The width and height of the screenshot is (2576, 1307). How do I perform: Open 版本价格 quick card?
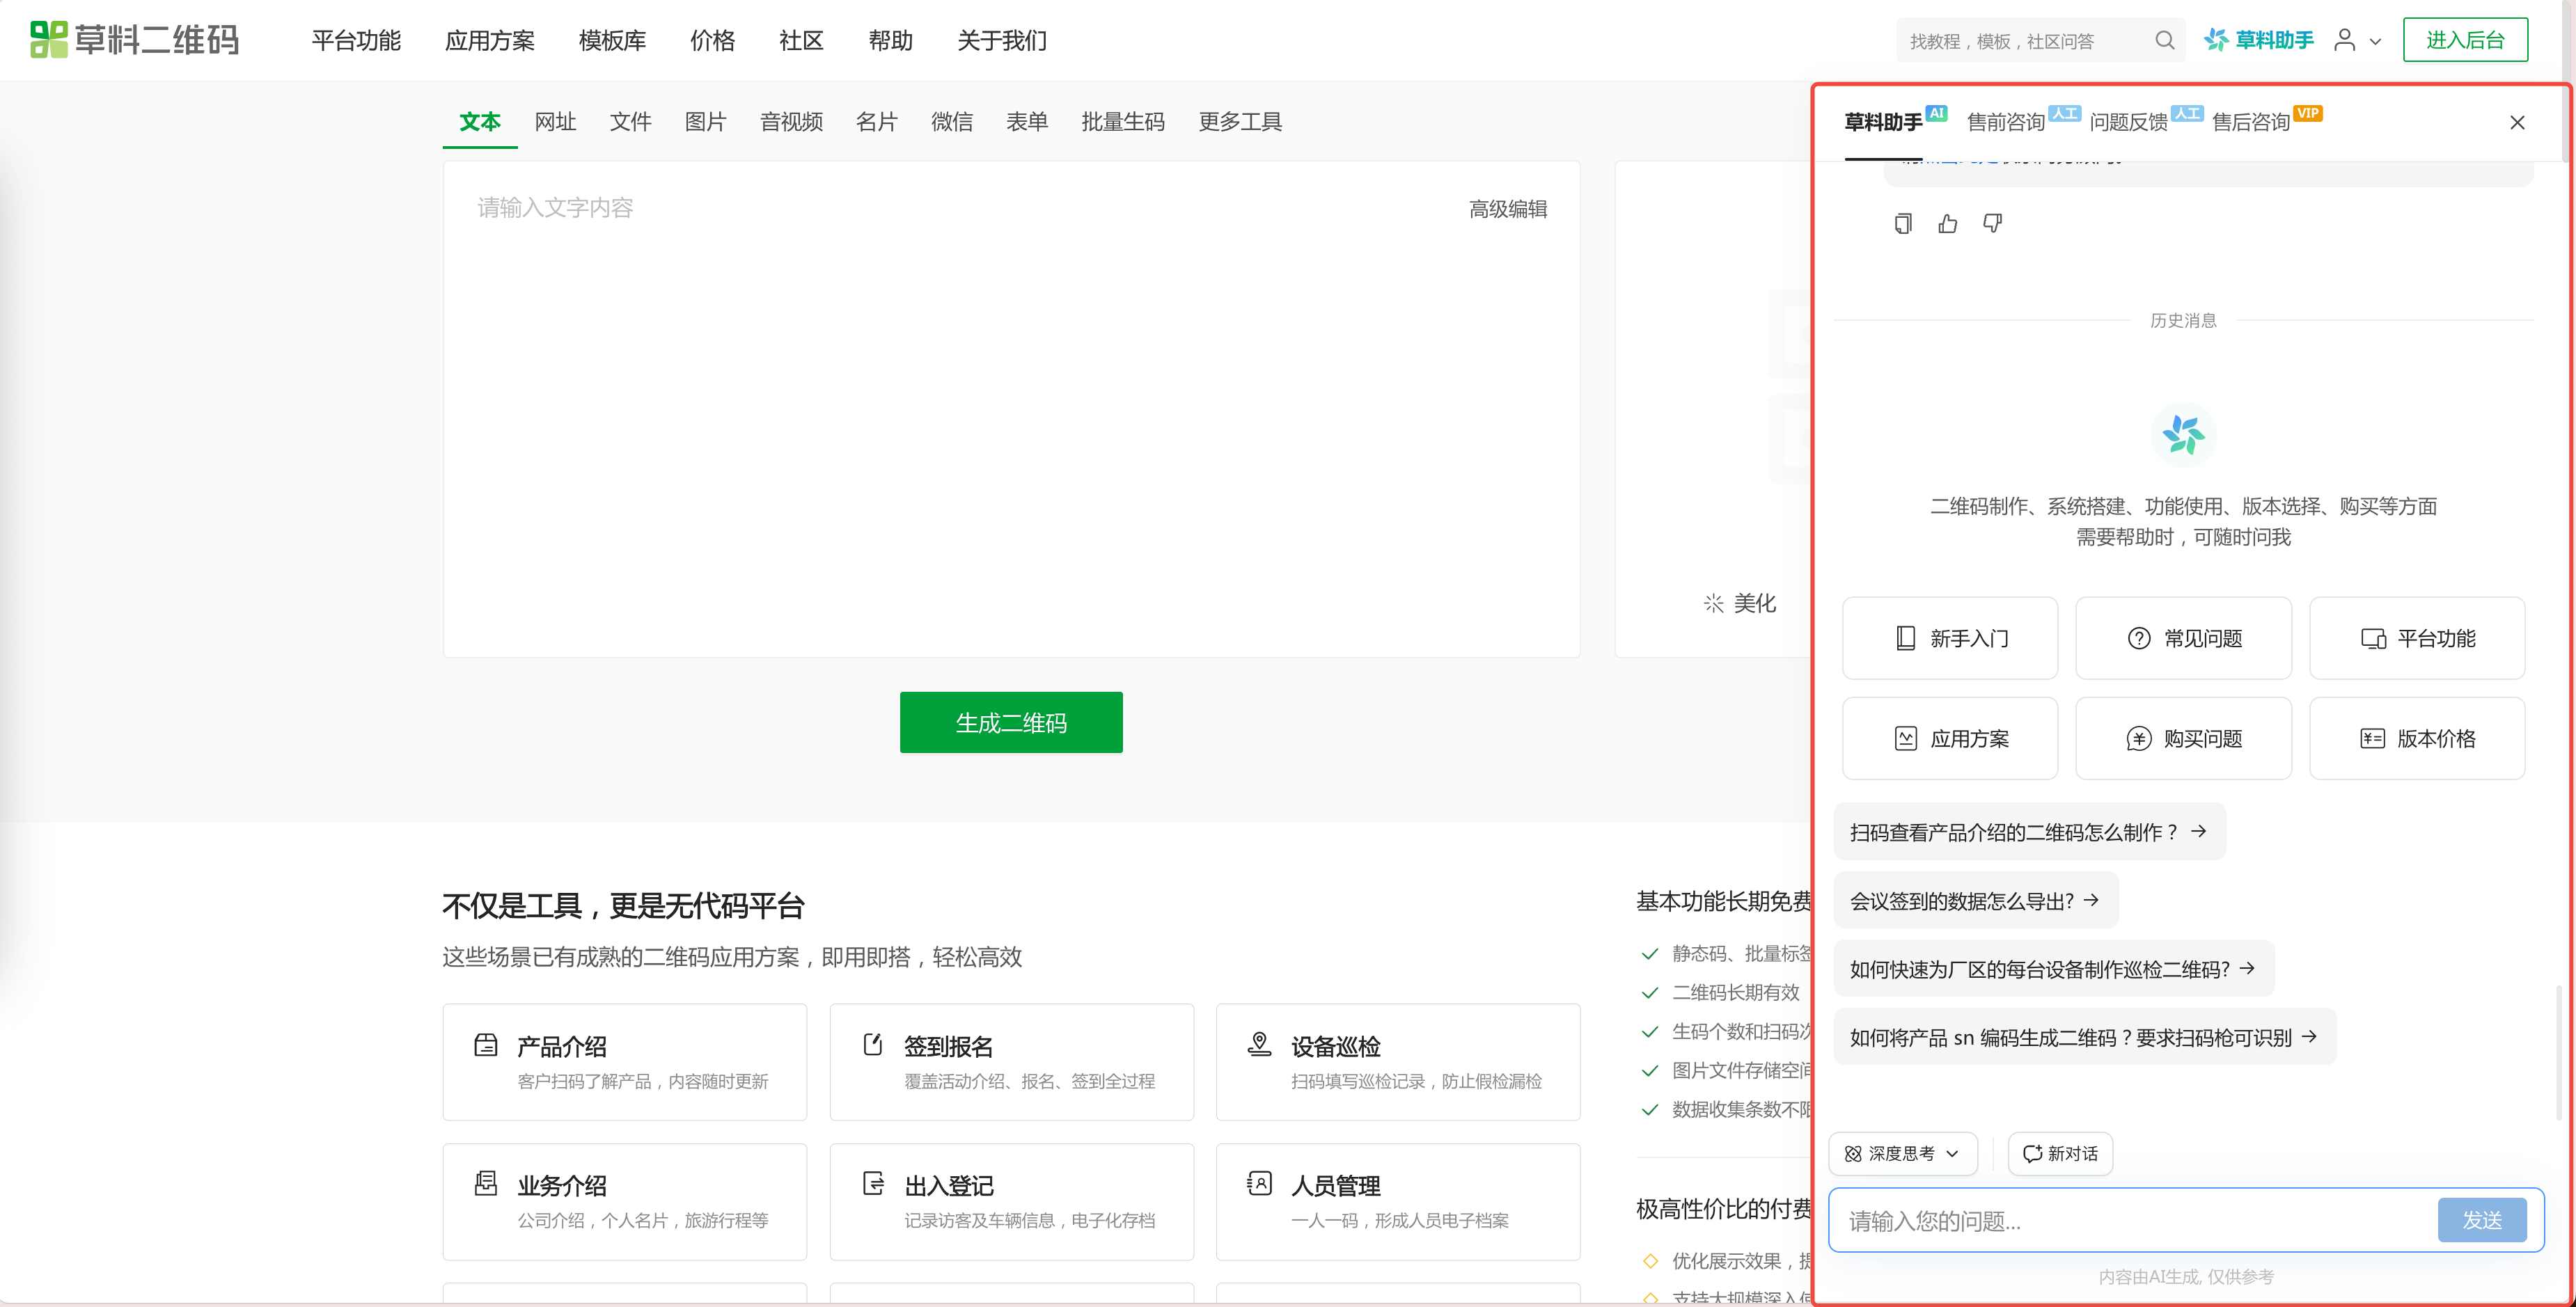click(2417, 738)
